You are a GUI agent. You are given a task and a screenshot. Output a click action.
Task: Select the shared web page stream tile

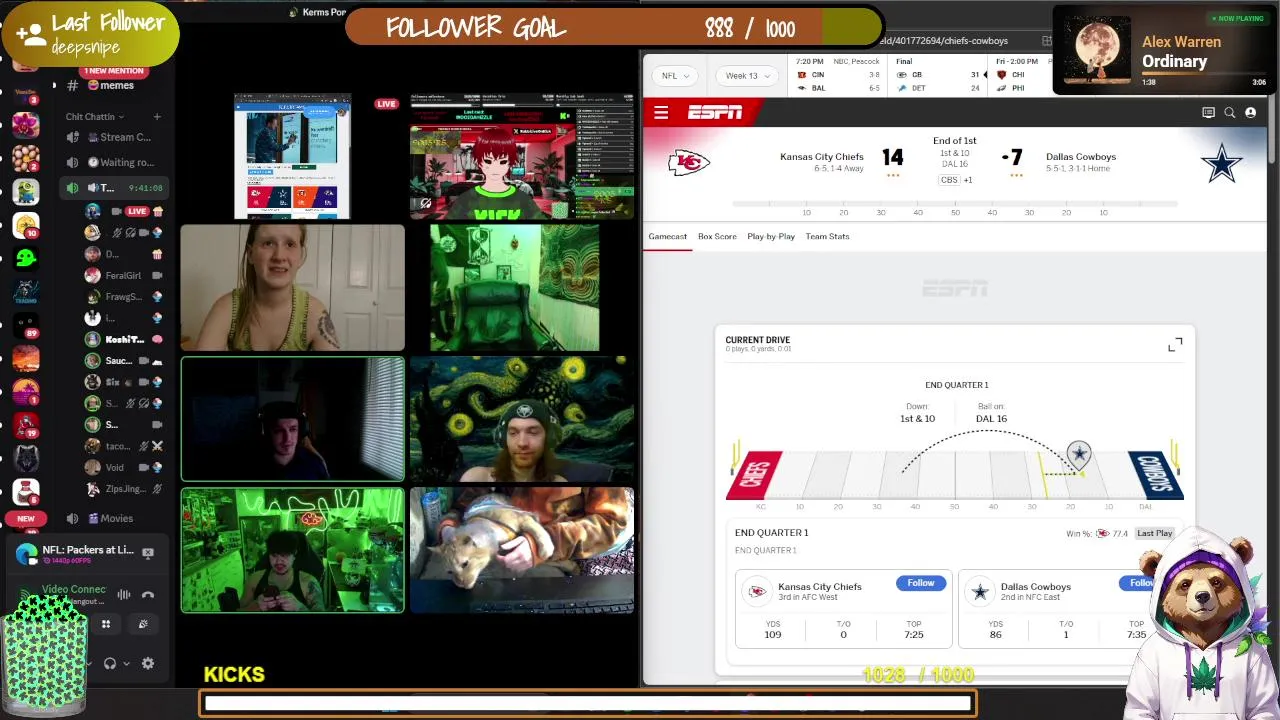[x=292, y=157]
